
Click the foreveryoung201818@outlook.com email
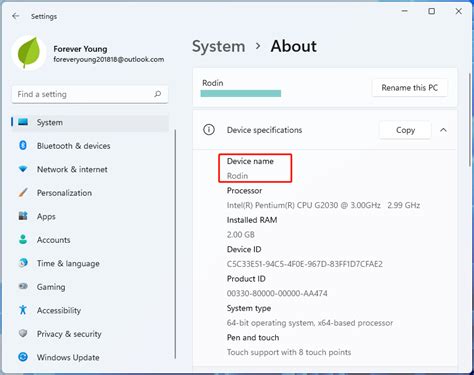(x=109, y=60)
